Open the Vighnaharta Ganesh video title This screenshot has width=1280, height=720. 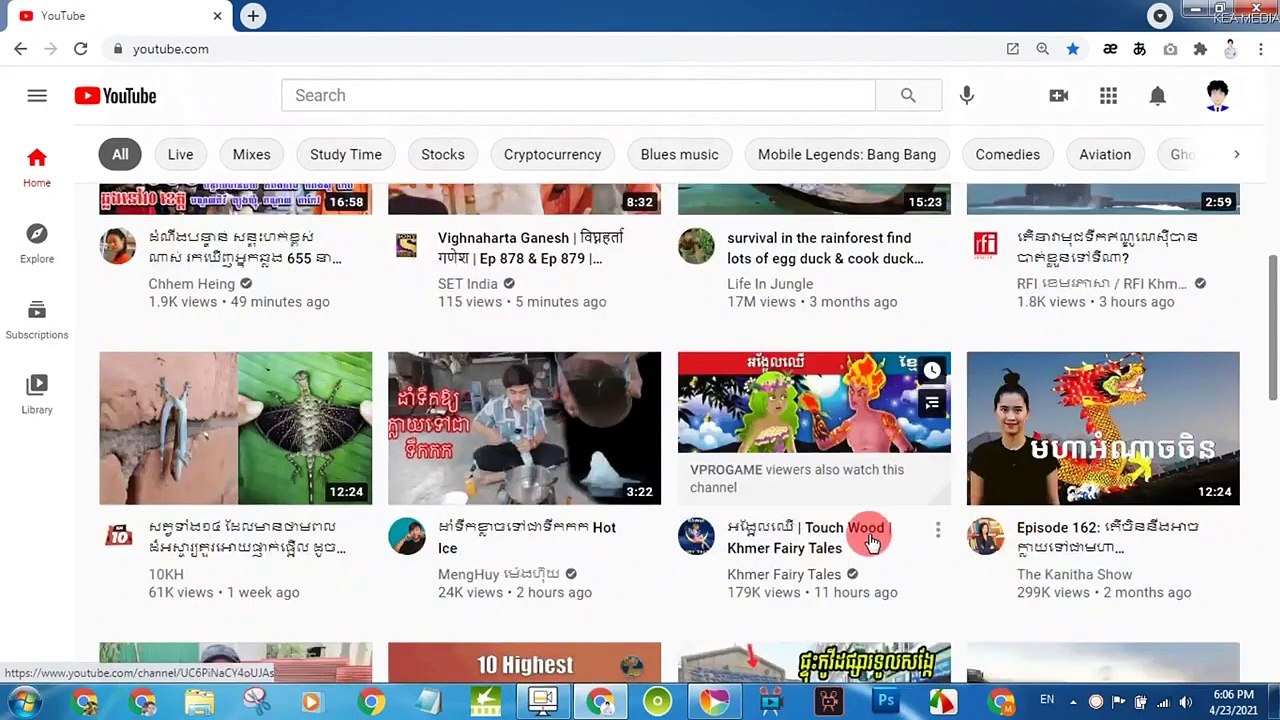(530, 248)
